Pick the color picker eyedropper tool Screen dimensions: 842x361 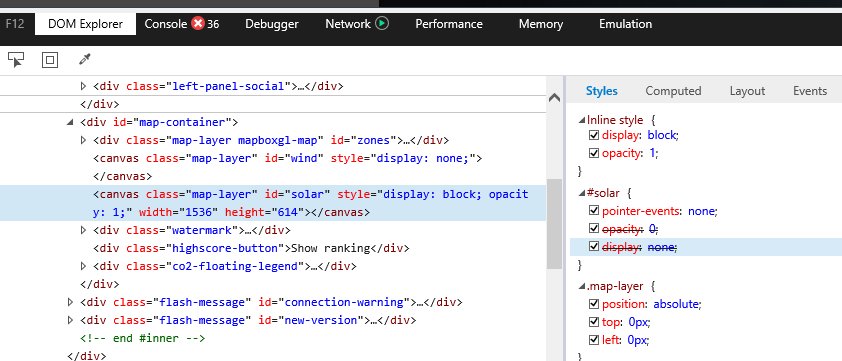(x=84, y=60)
